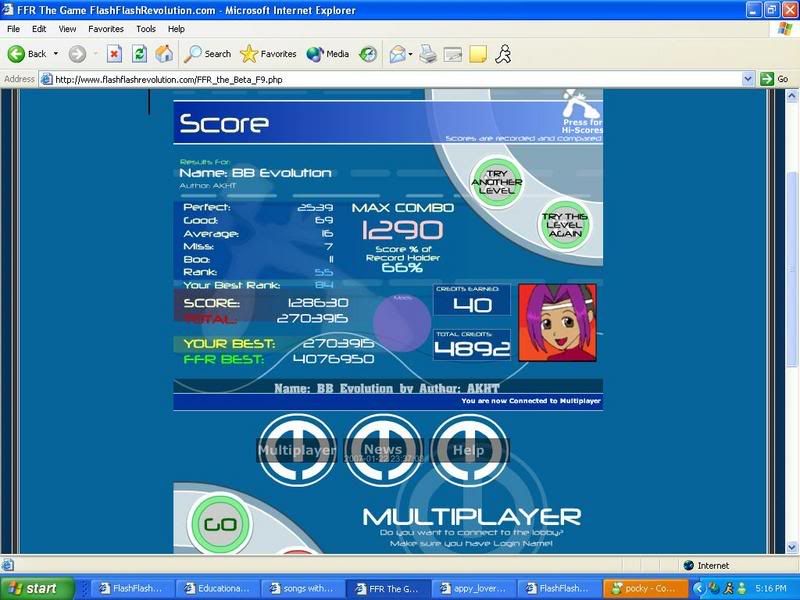
Task: Click the Edit page icon in toolbar
Action: [x=453, y=54]
